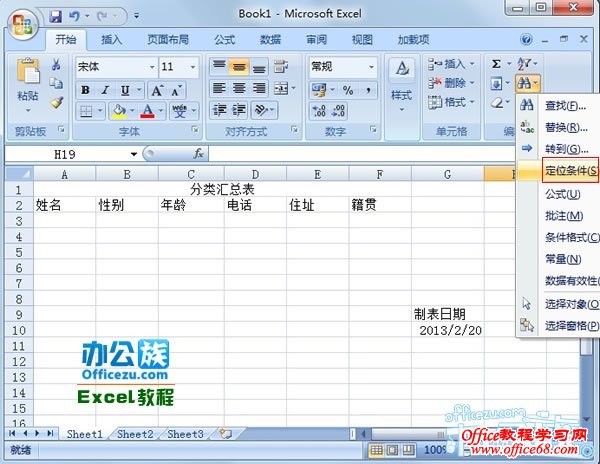Open the Sort and Filter icon
Viewport: 600px width, 464px height.
pos(524,63)
